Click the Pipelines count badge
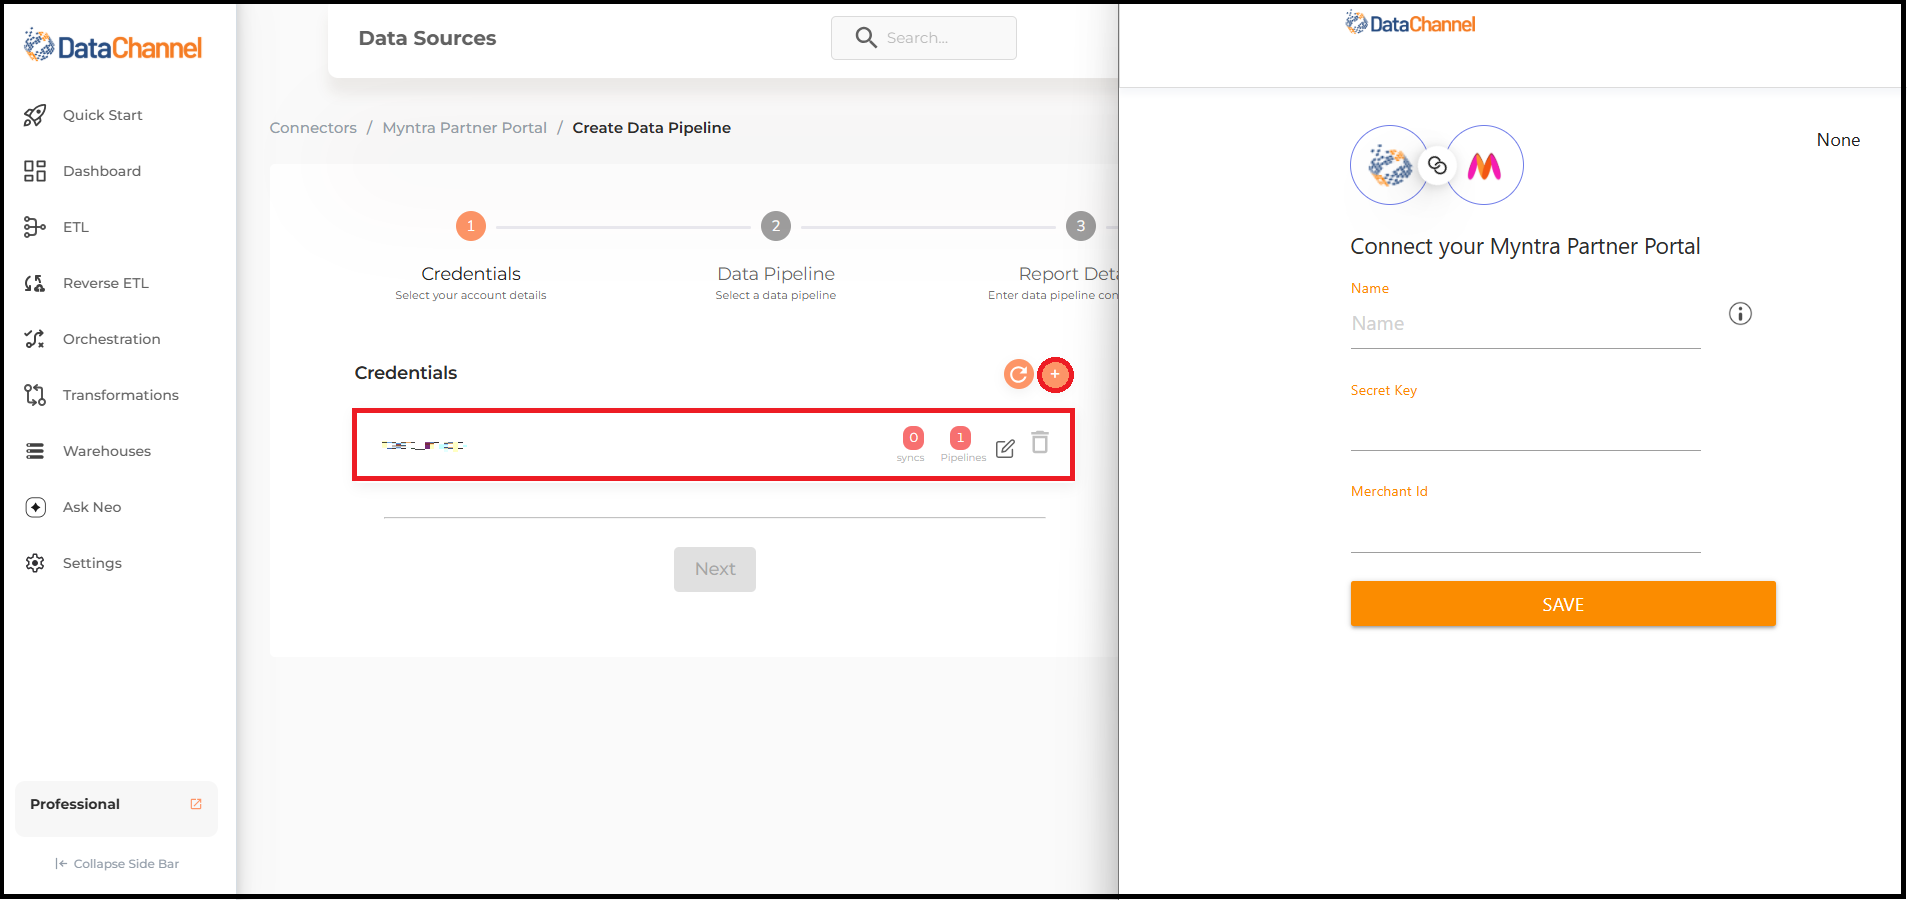Screen dimensions: 1907x900 [x=960, y=438]
